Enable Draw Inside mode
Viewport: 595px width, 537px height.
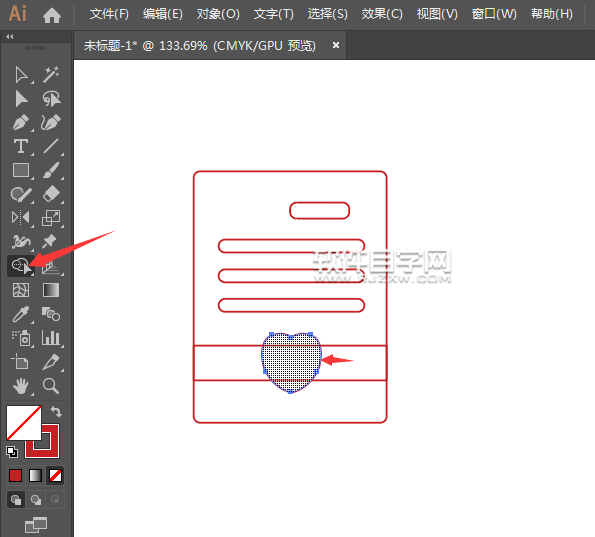55,500
